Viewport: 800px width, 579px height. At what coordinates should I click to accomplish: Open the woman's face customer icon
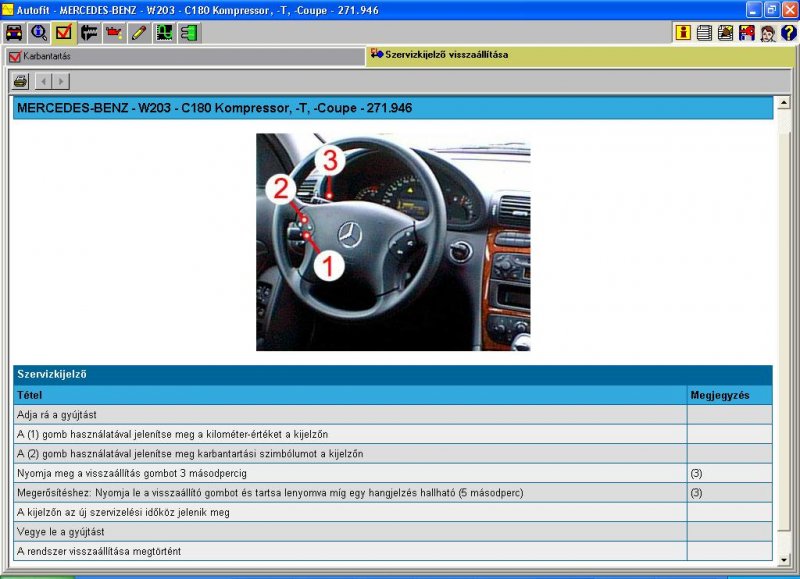click(767, 33)
